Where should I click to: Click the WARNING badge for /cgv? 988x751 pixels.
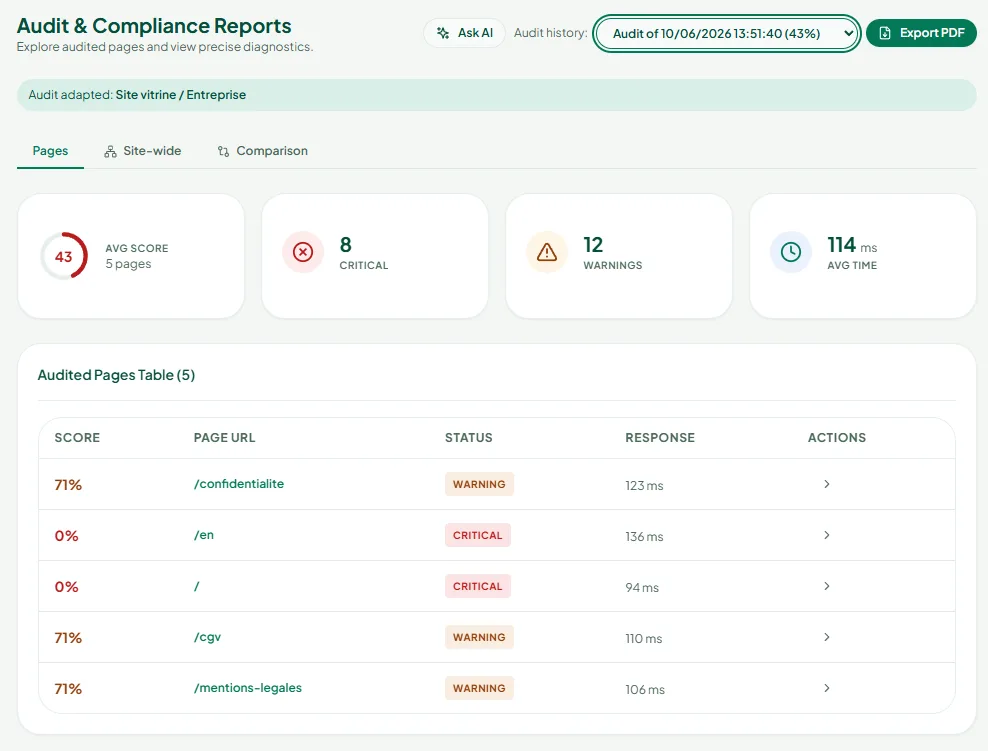tap(479, 637)
